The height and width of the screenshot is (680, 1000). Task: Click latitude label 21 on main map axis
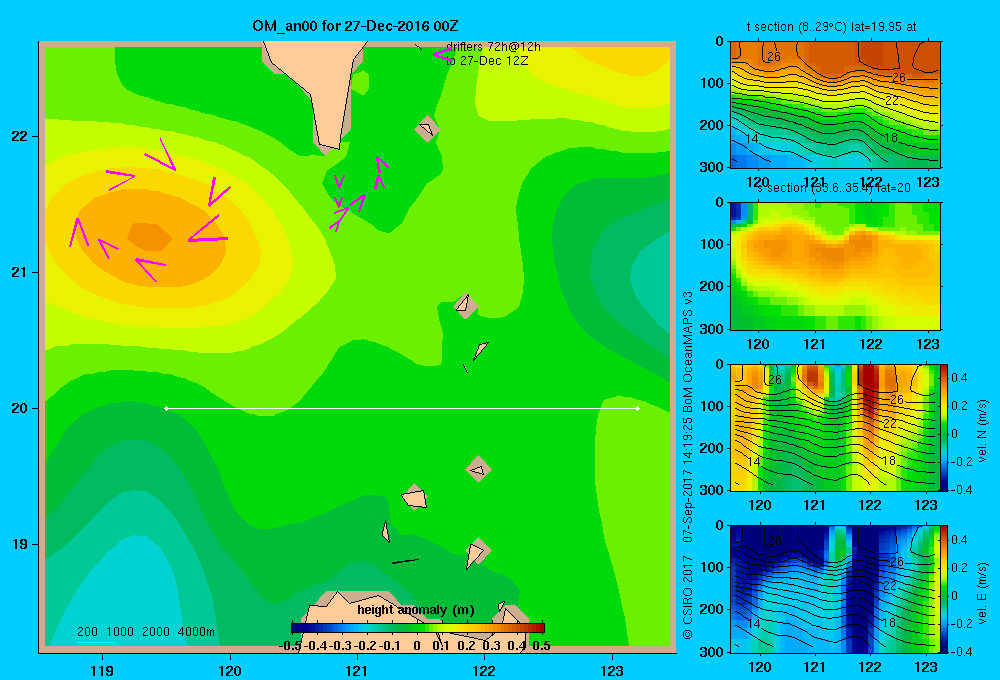[20, 272]
